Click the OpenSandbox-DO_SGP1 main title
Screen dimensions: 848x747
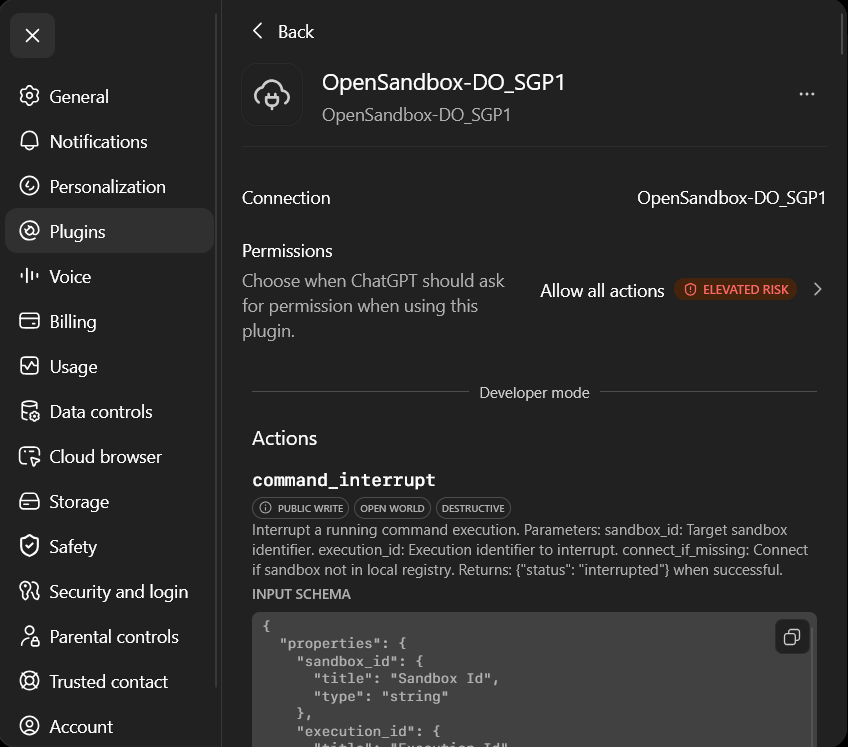tap(443, 83)
